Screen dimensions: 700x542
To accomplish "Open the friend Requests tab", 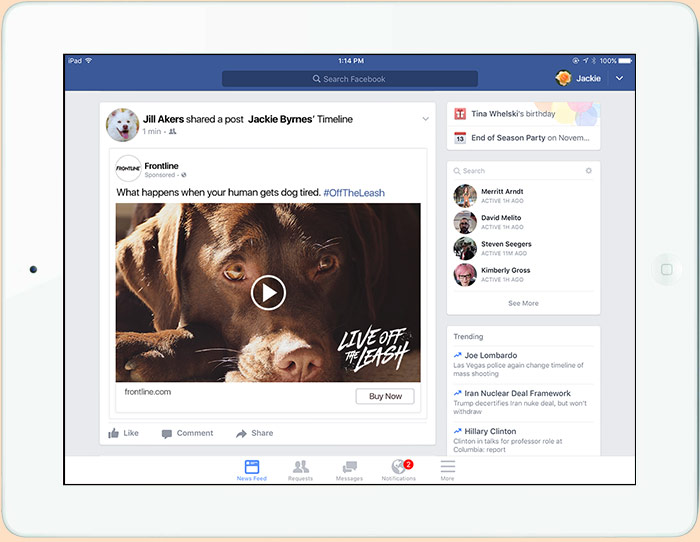I will point(300,467).
